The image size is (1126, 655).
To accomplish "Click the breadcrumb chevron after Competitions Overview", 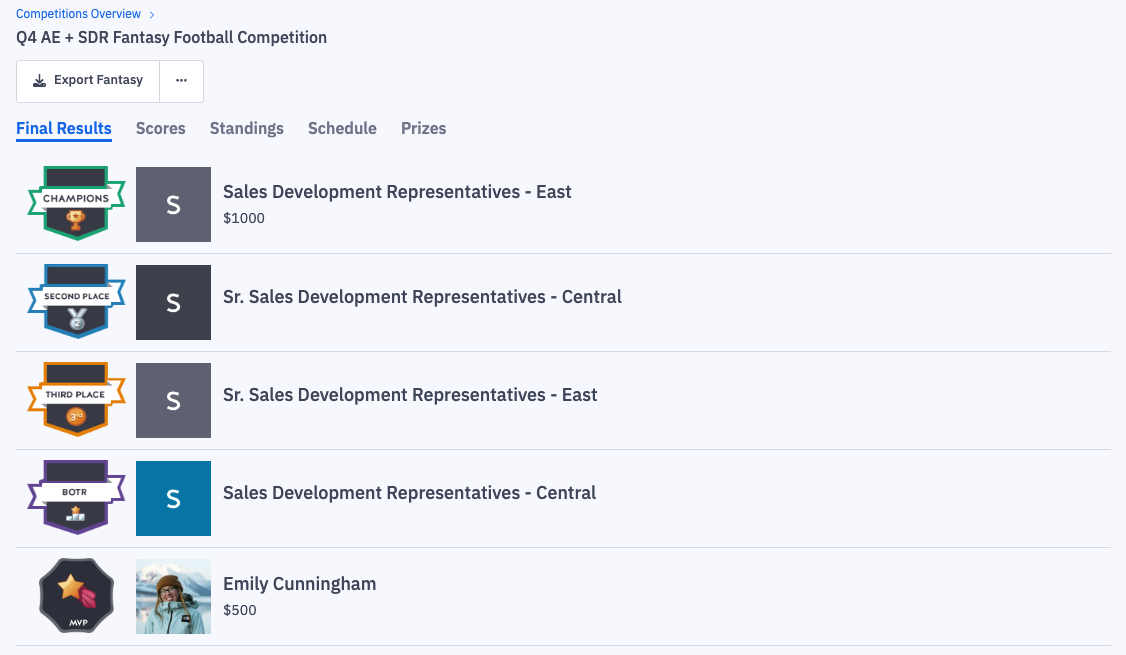I will (151, 14).
